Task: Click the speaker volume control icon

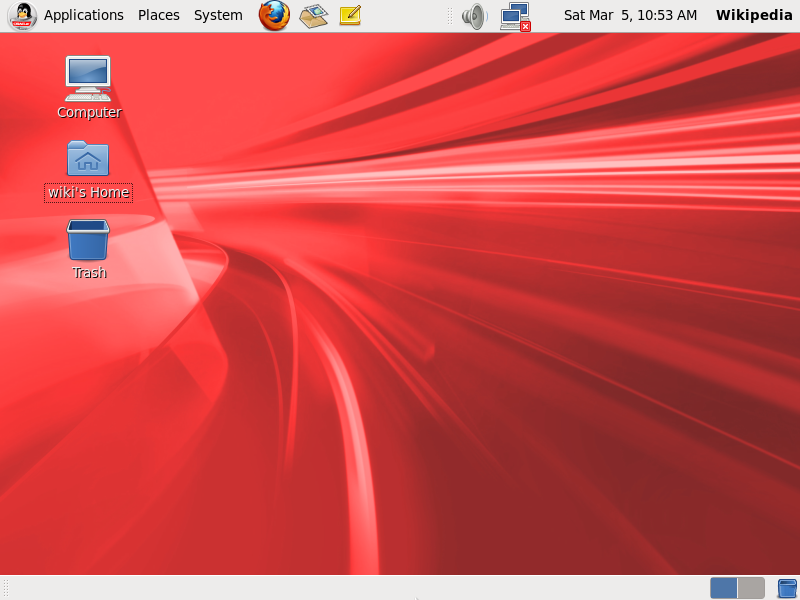Action: (474, 16)
